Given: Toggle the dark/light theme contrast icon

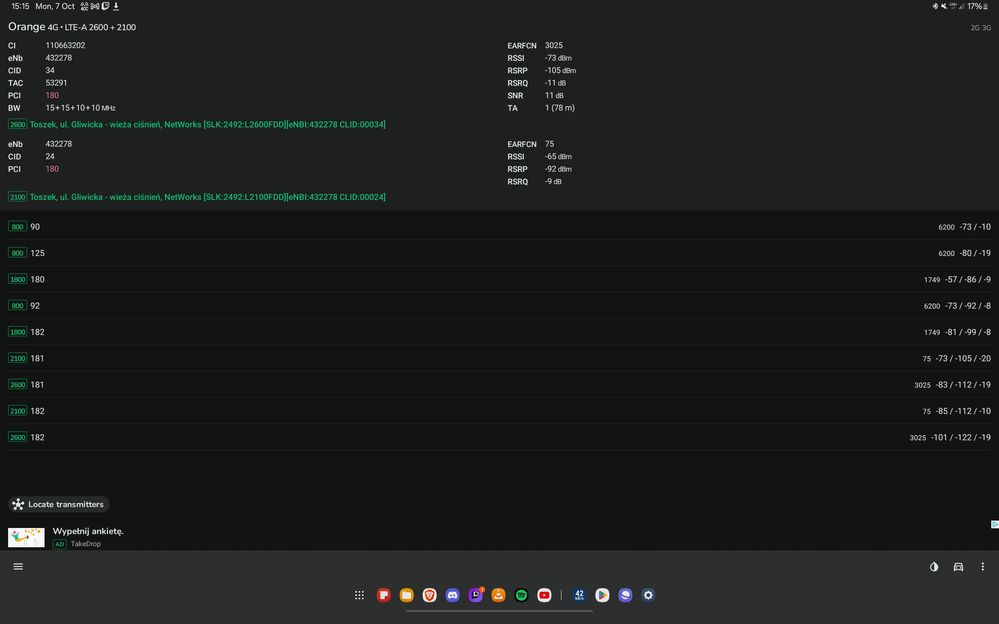Looking at the screenshot, I should pyautogui.click(x=934, y=567).
